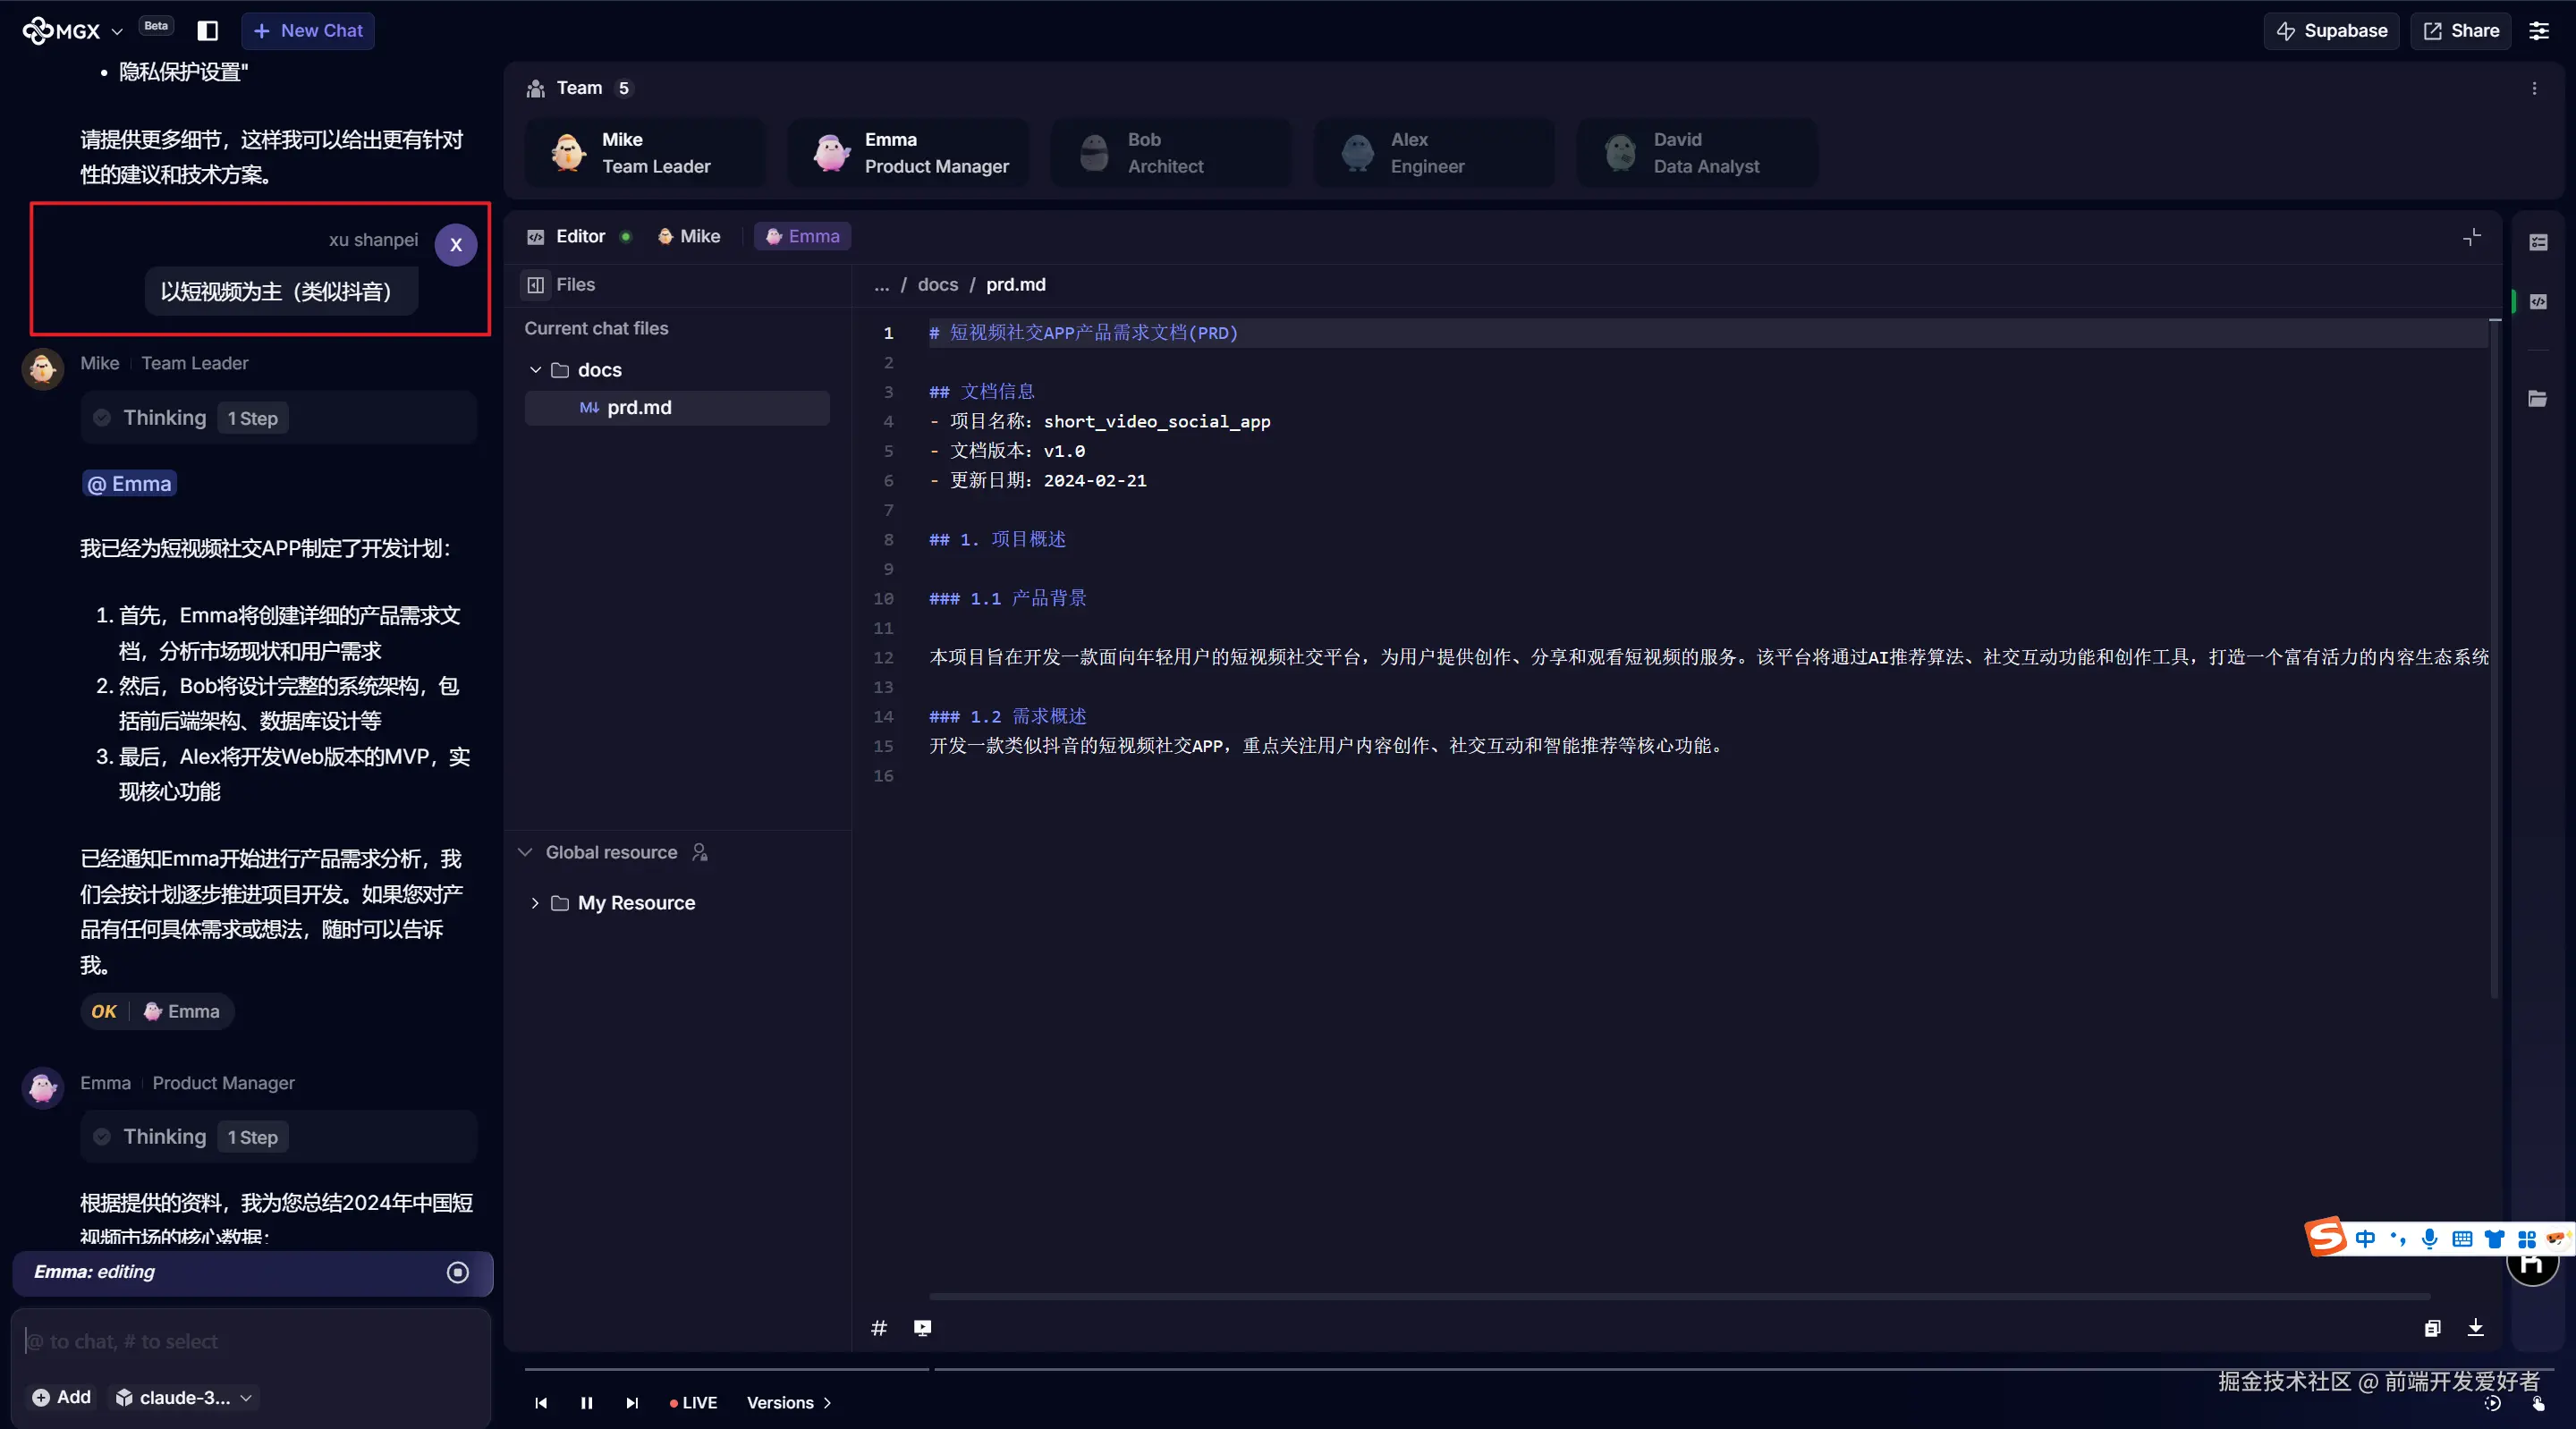Pause the live playback
The width and height of the screenshot is (2576, 1429).
point(586,1403)
